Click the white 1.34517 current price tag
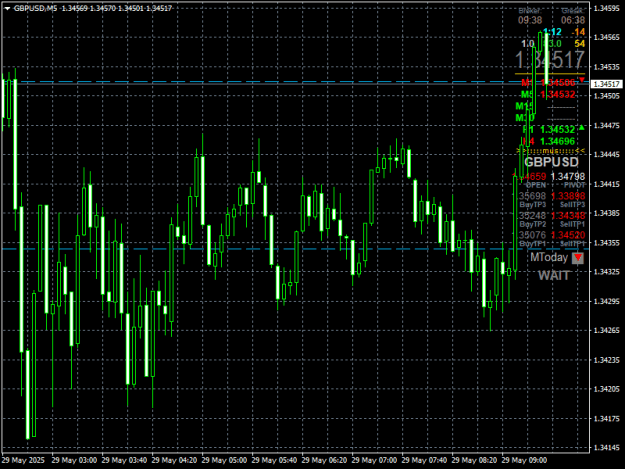 coord(606,84)
